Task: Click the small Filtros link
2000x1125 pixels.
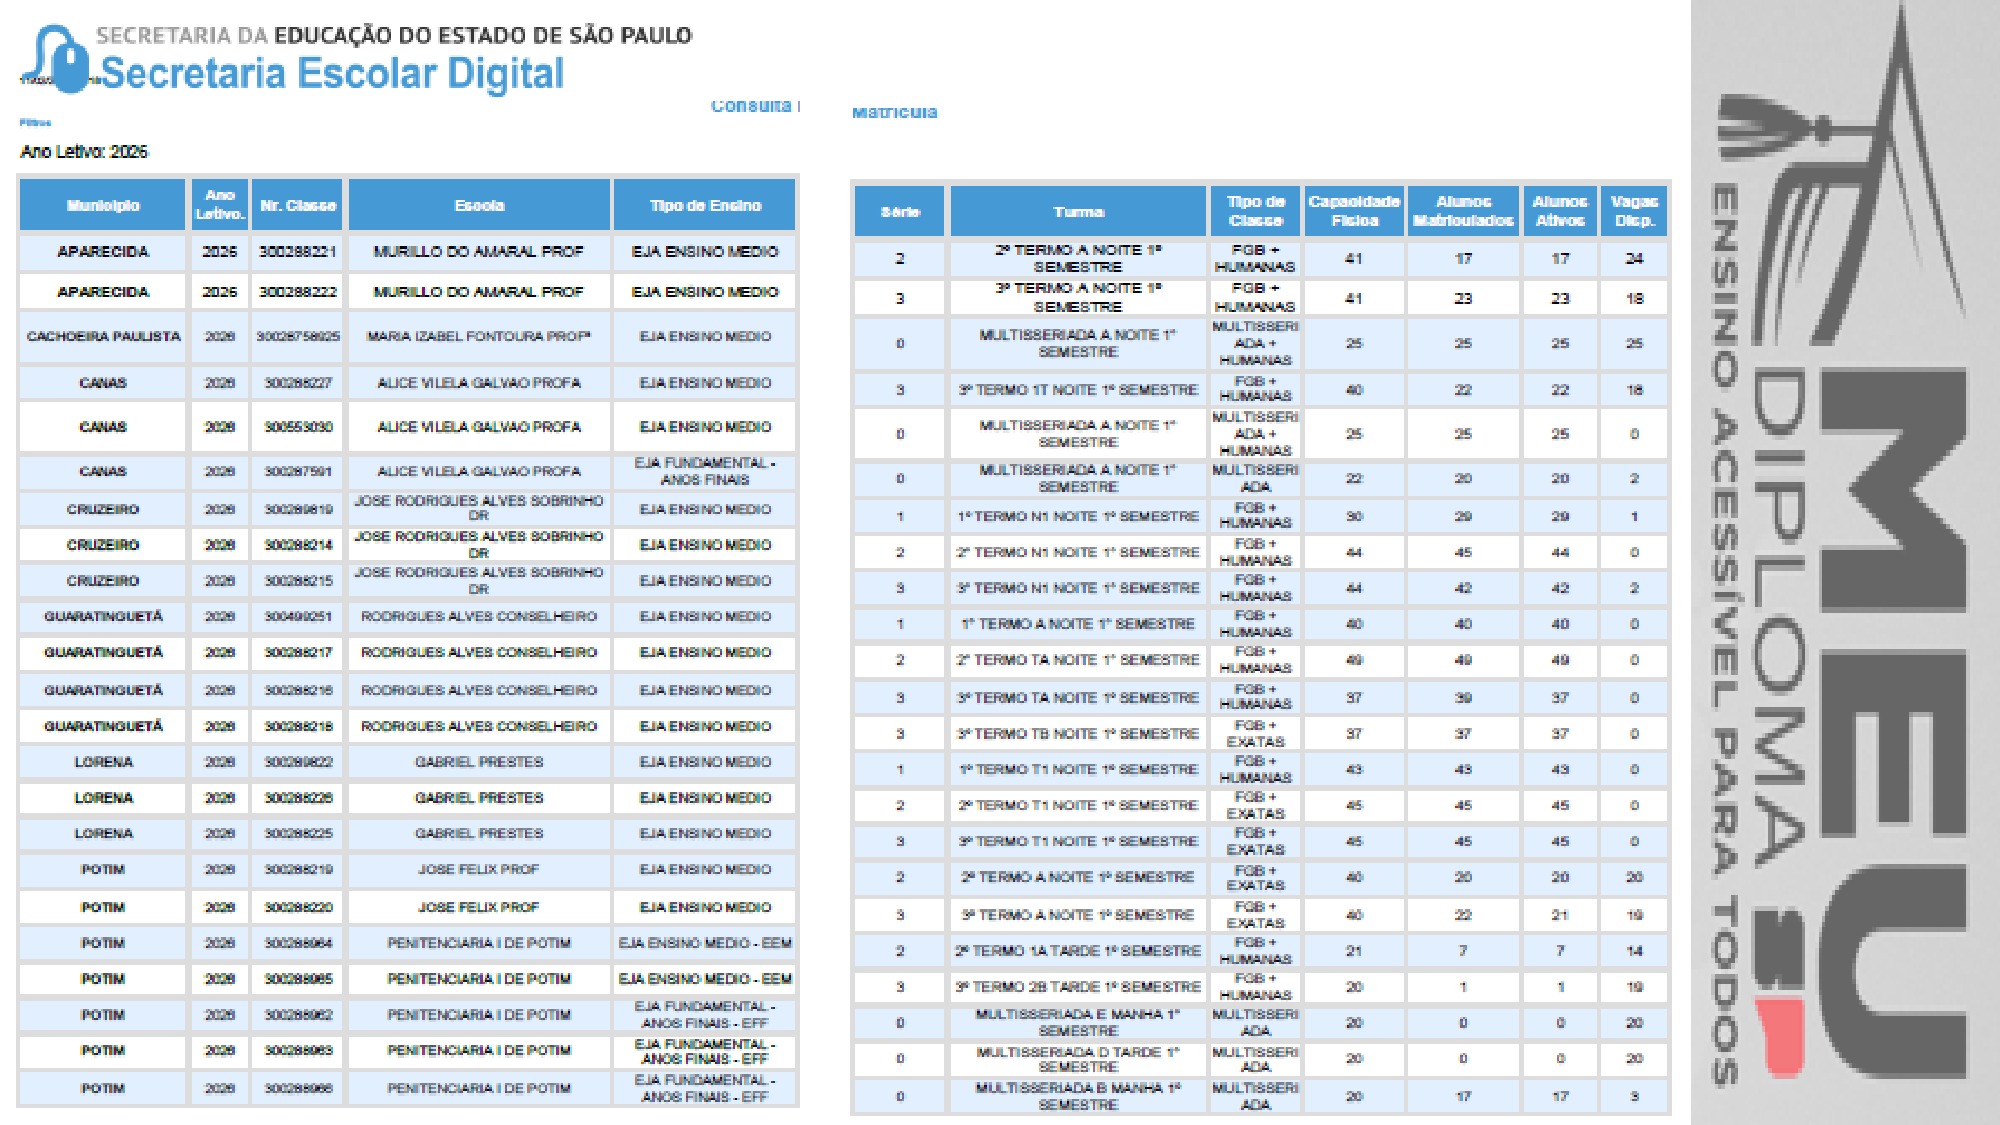Action: coord(35,122)
